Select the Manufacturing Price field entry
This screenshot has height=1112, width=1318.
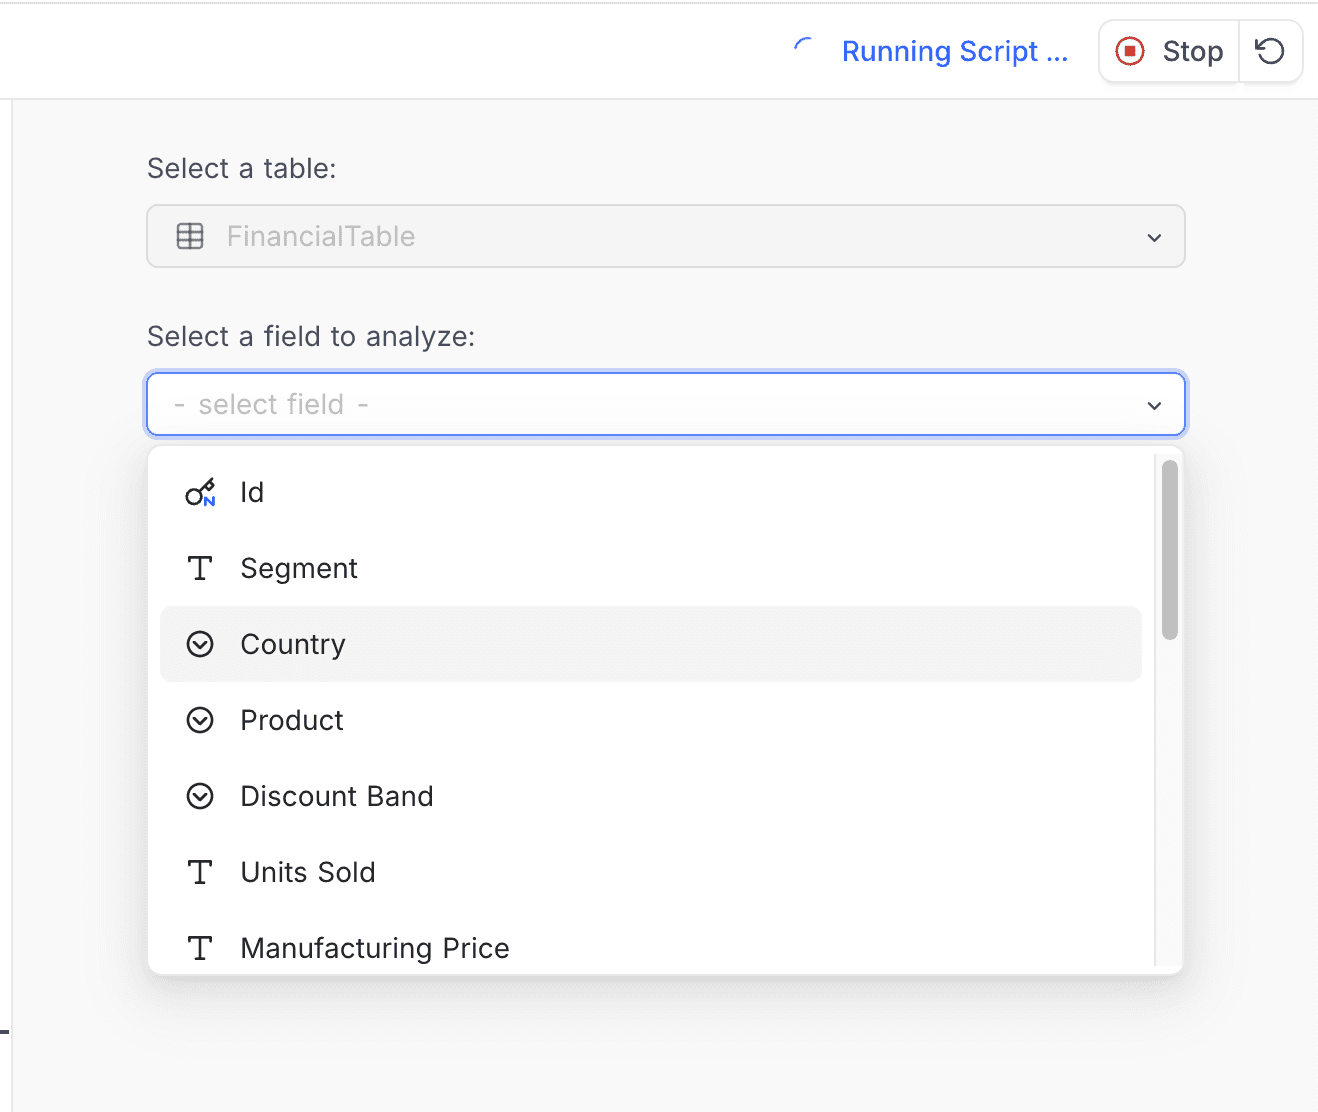tap(374, 948)
